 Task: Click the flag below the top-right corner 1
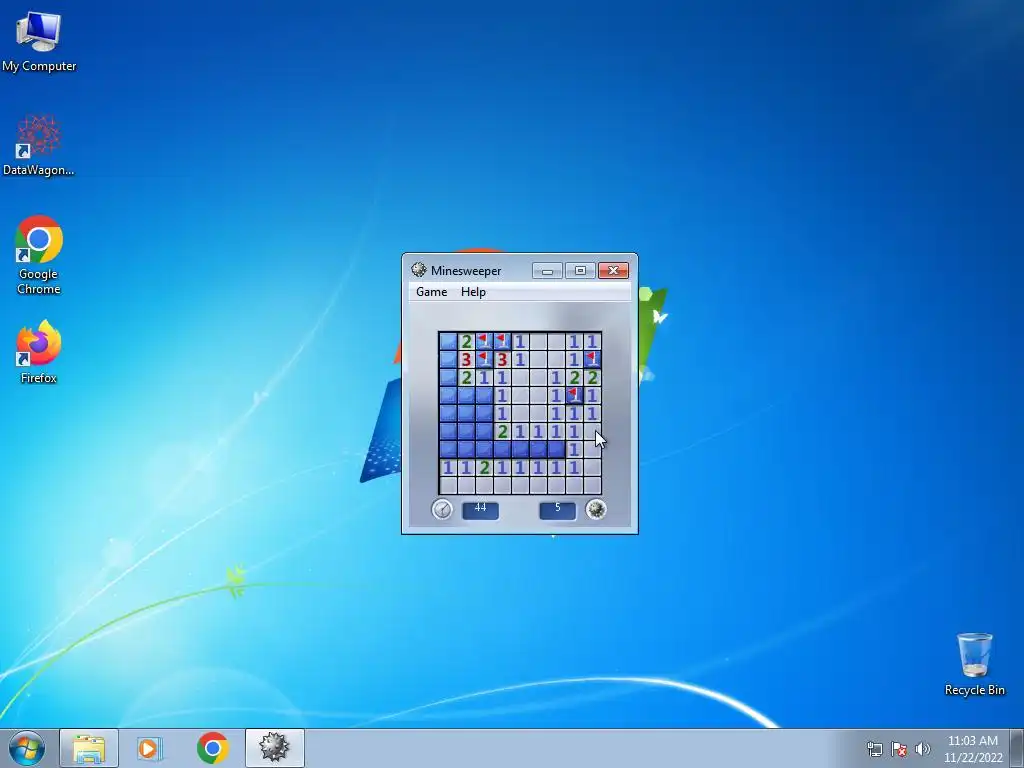[x=592, y=359]
